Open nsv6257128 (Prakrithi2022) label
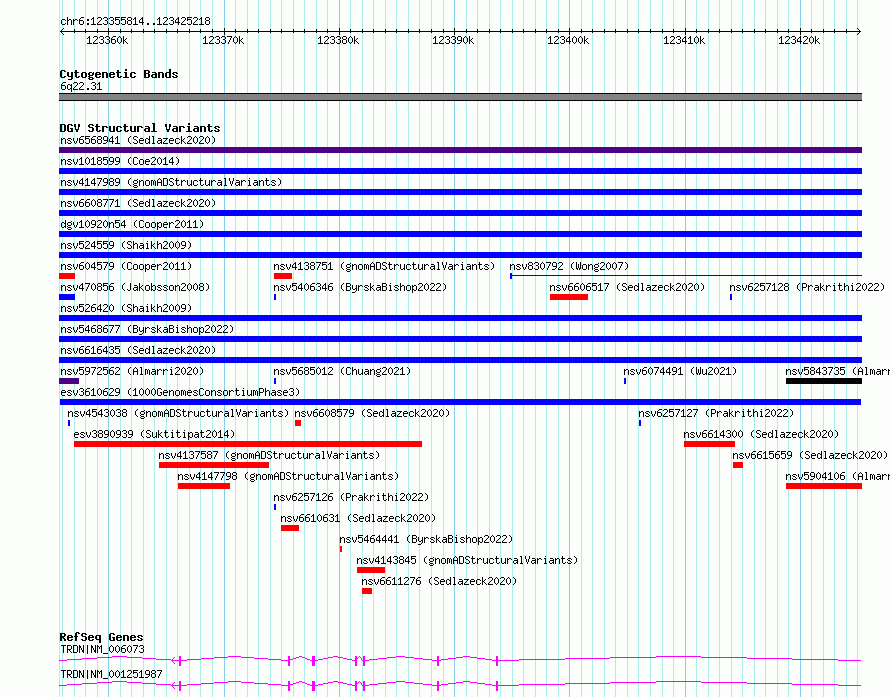The width and height of the screenshot is (890, 697). [x=807, y=287]
